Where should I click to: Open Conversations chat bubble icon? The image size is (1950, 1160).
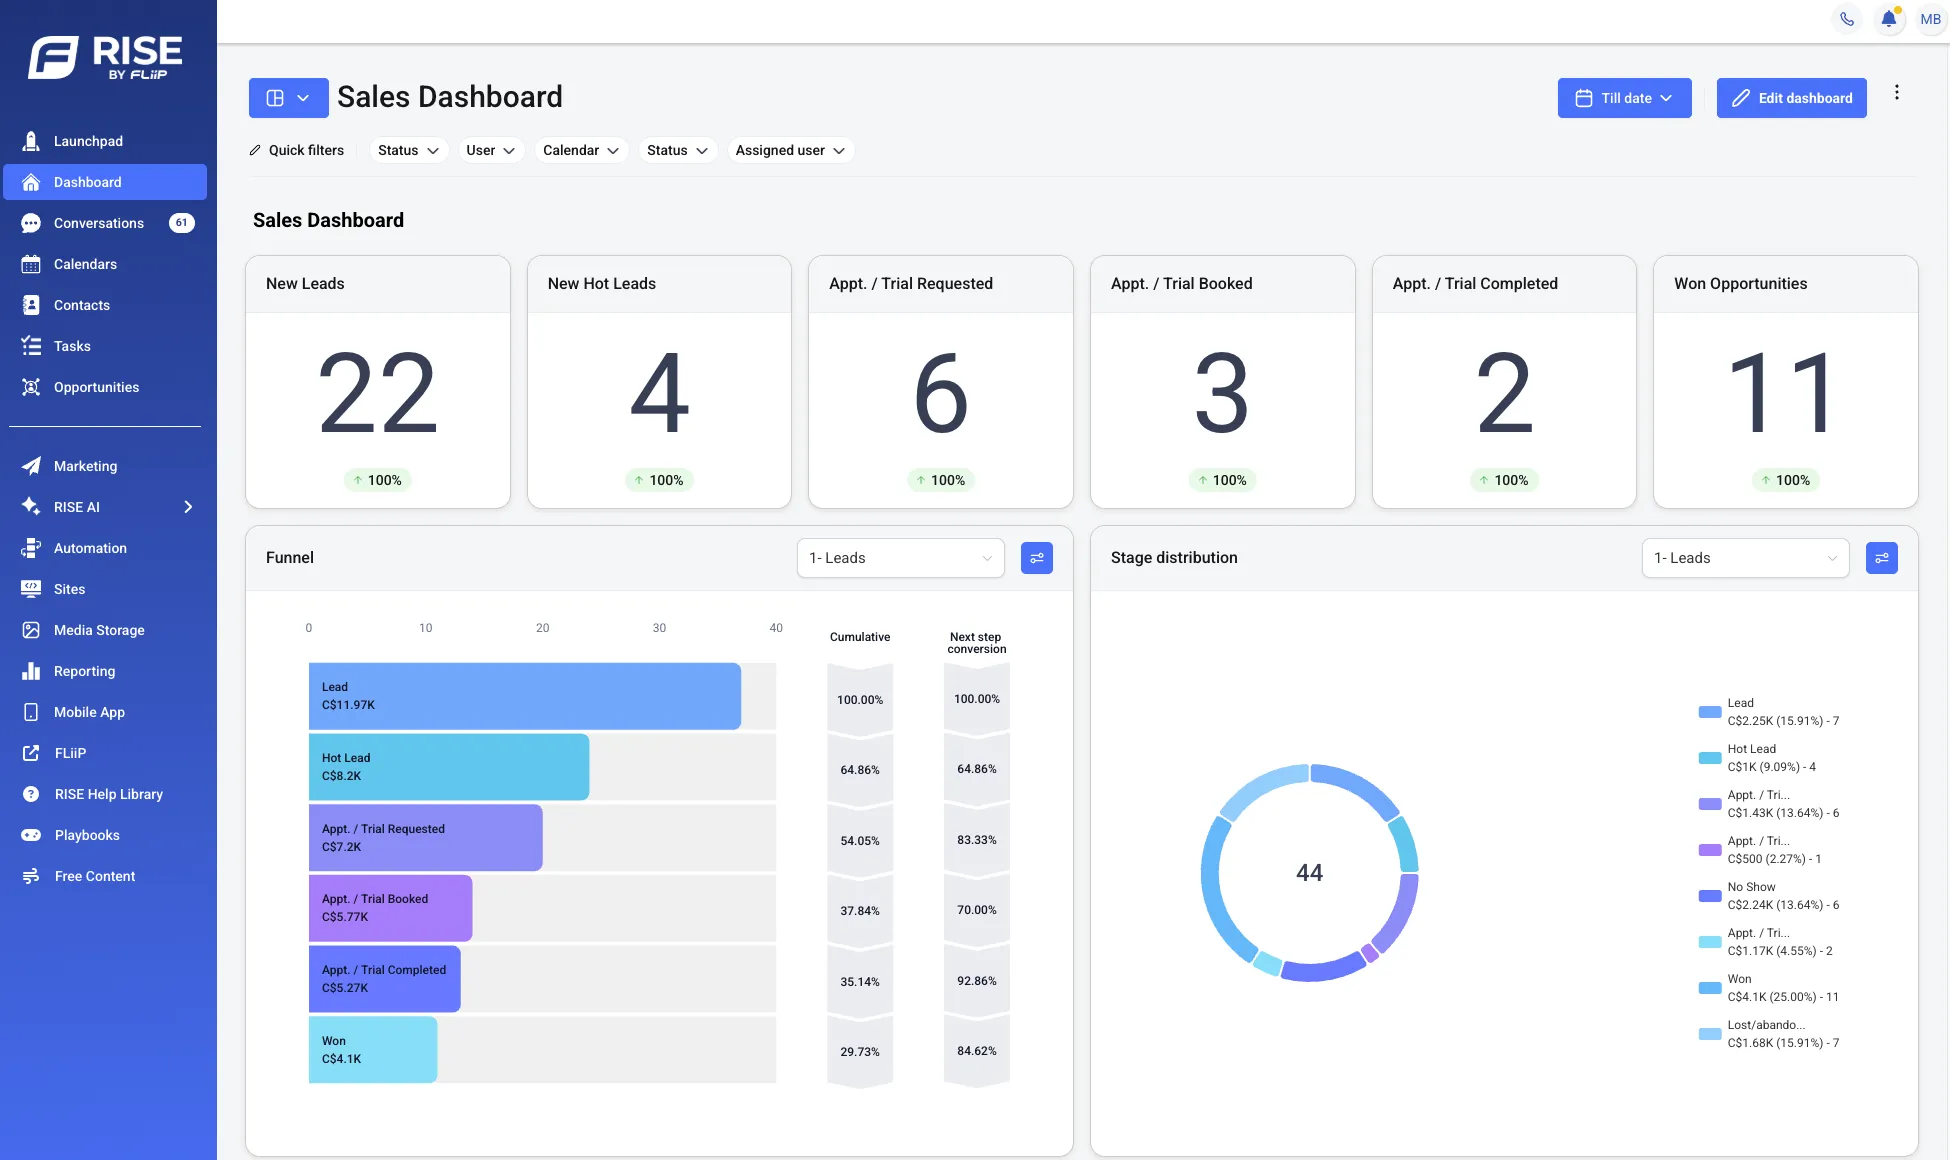click(31, 223)
